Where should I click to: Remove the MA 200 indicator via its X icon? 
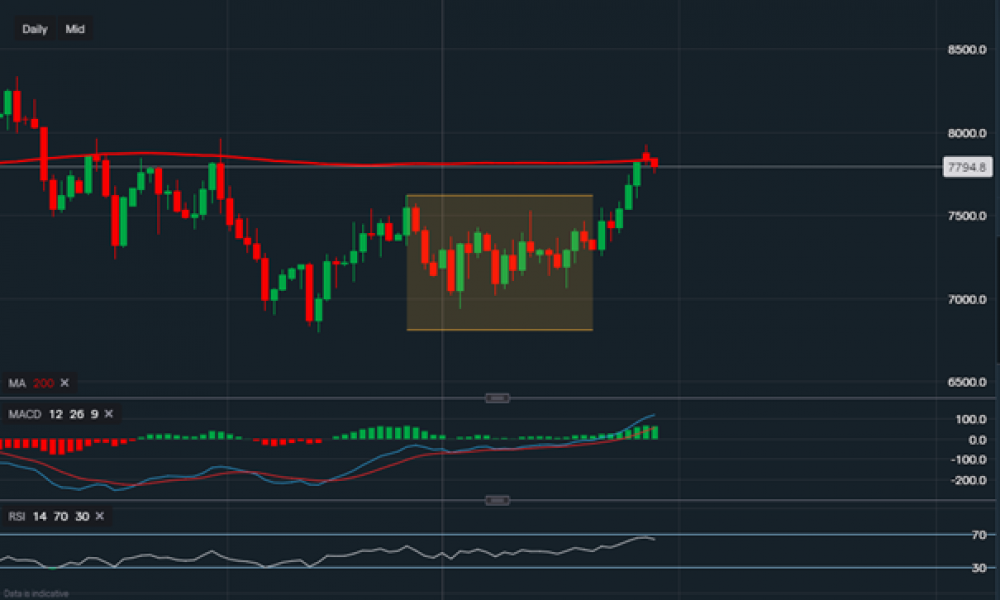[64, 382]
